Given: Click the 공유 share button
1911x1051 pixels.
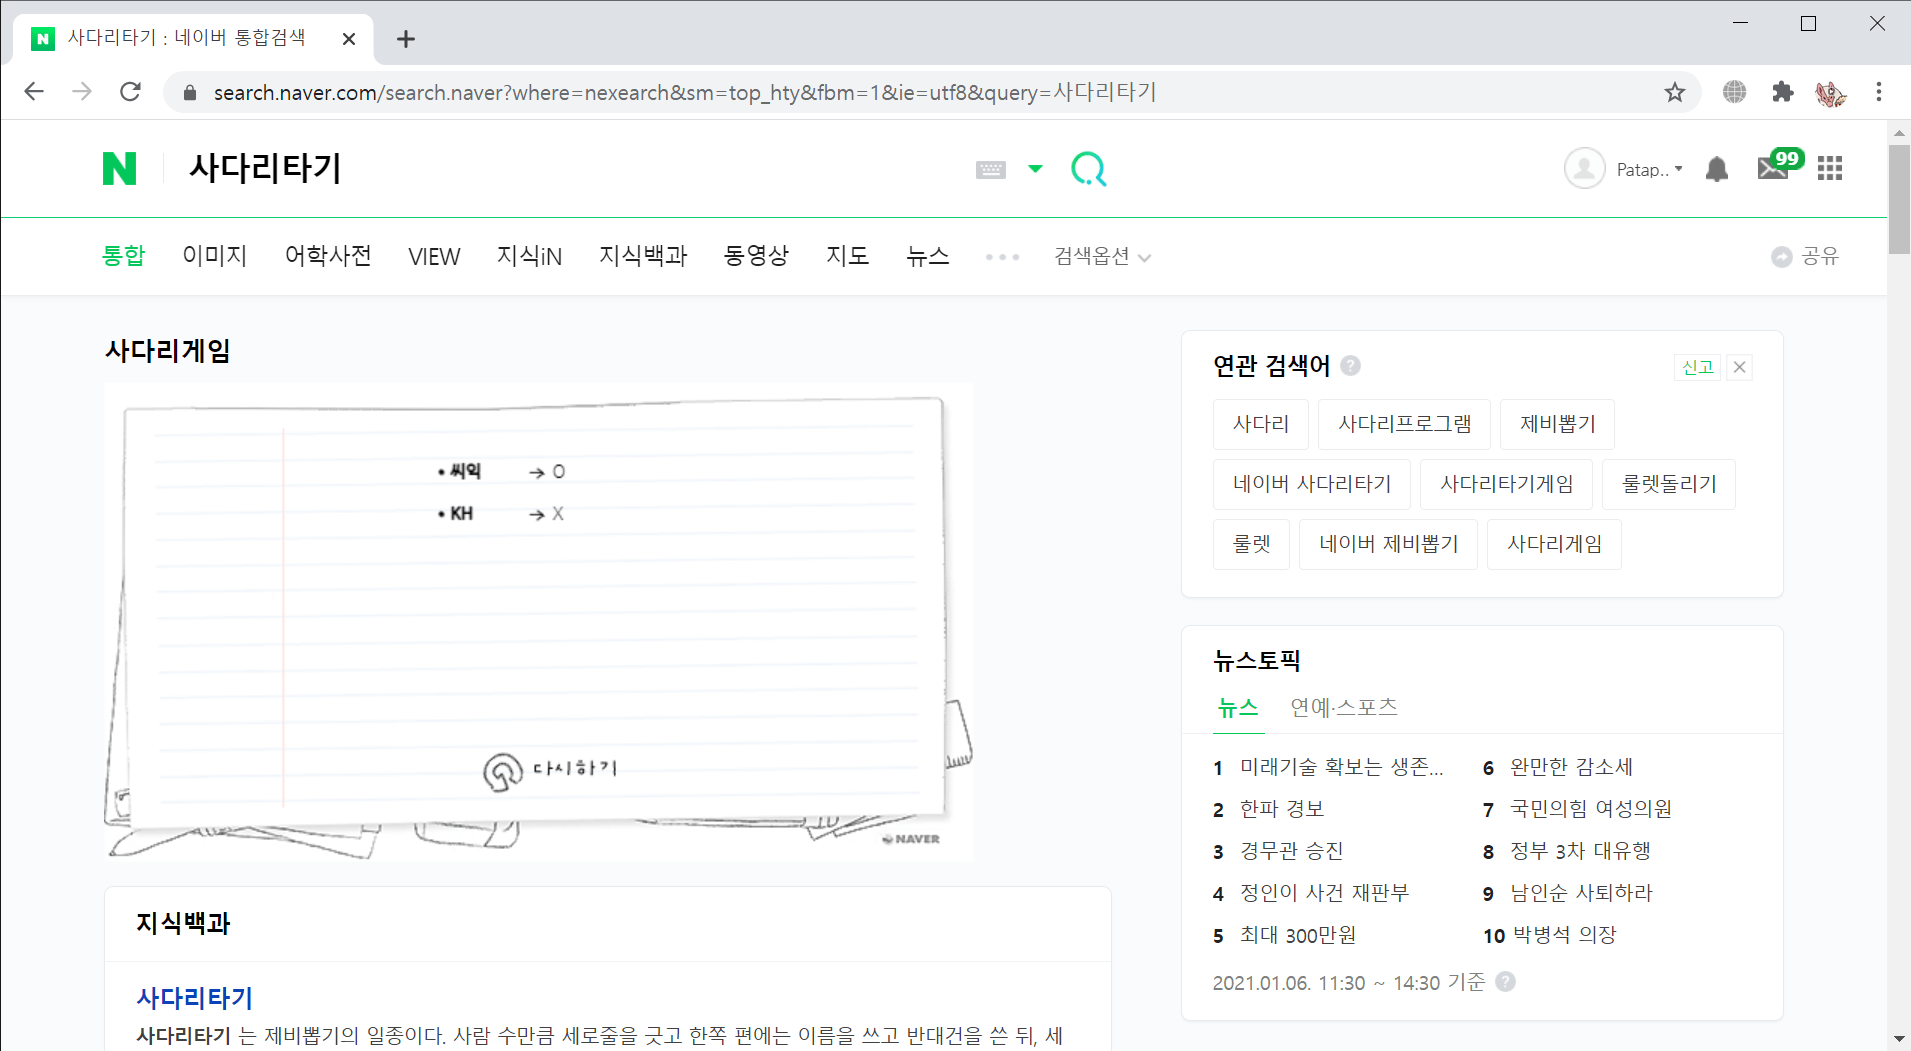Looking at the screenshot, I should click(1805, 257).
